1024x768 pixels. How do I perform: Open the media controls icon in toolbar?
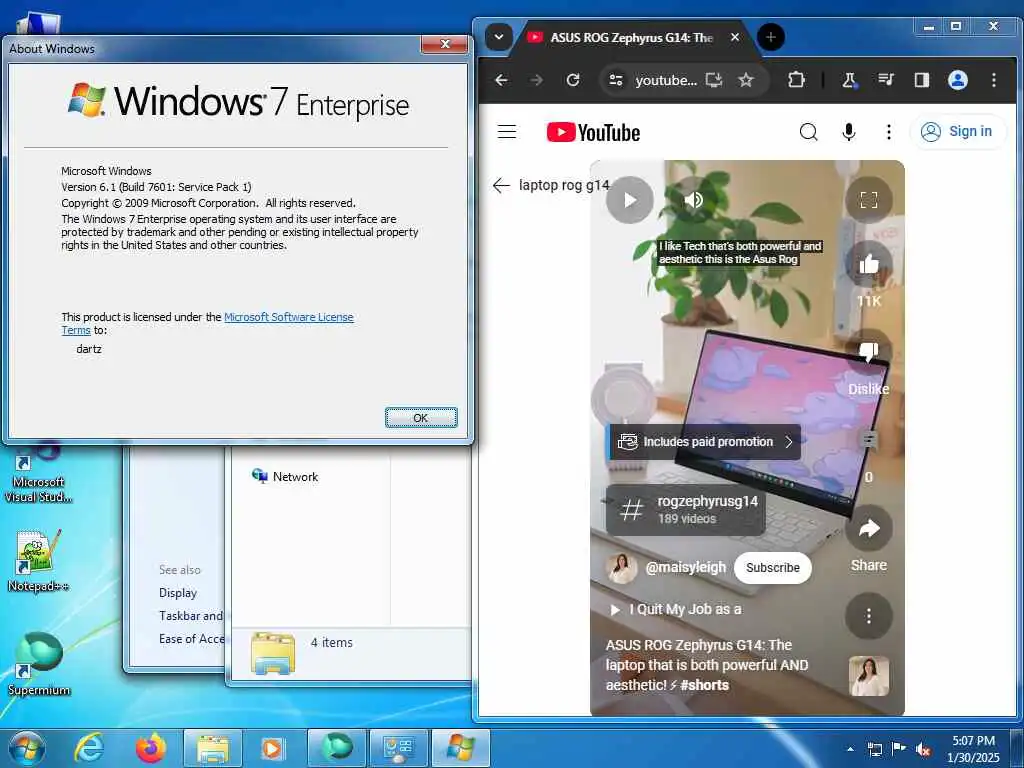point(886,80)
